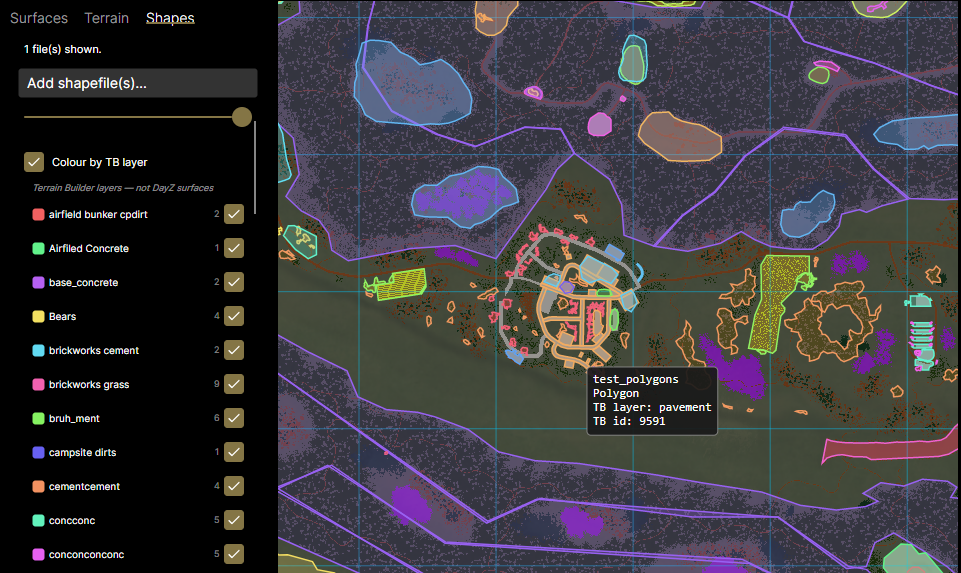Toggle conconconconc layer checkbox
961x573 pixels.
[x=234, y=554]
